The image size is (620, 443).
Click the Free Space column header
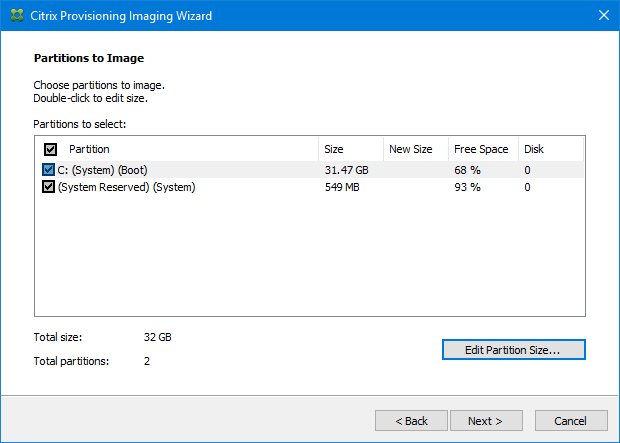(x=483, y=149)
